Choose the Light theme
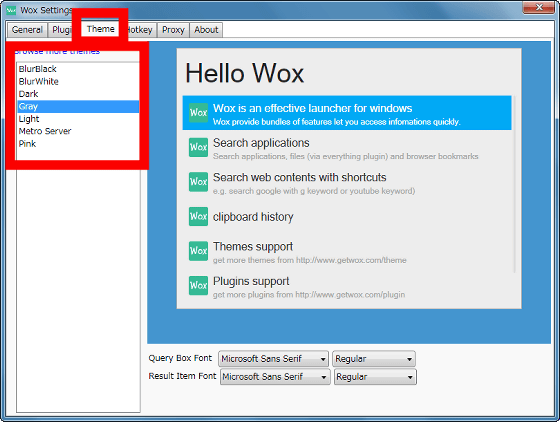The height and width of the screenshot is (422, 560). 78,119
